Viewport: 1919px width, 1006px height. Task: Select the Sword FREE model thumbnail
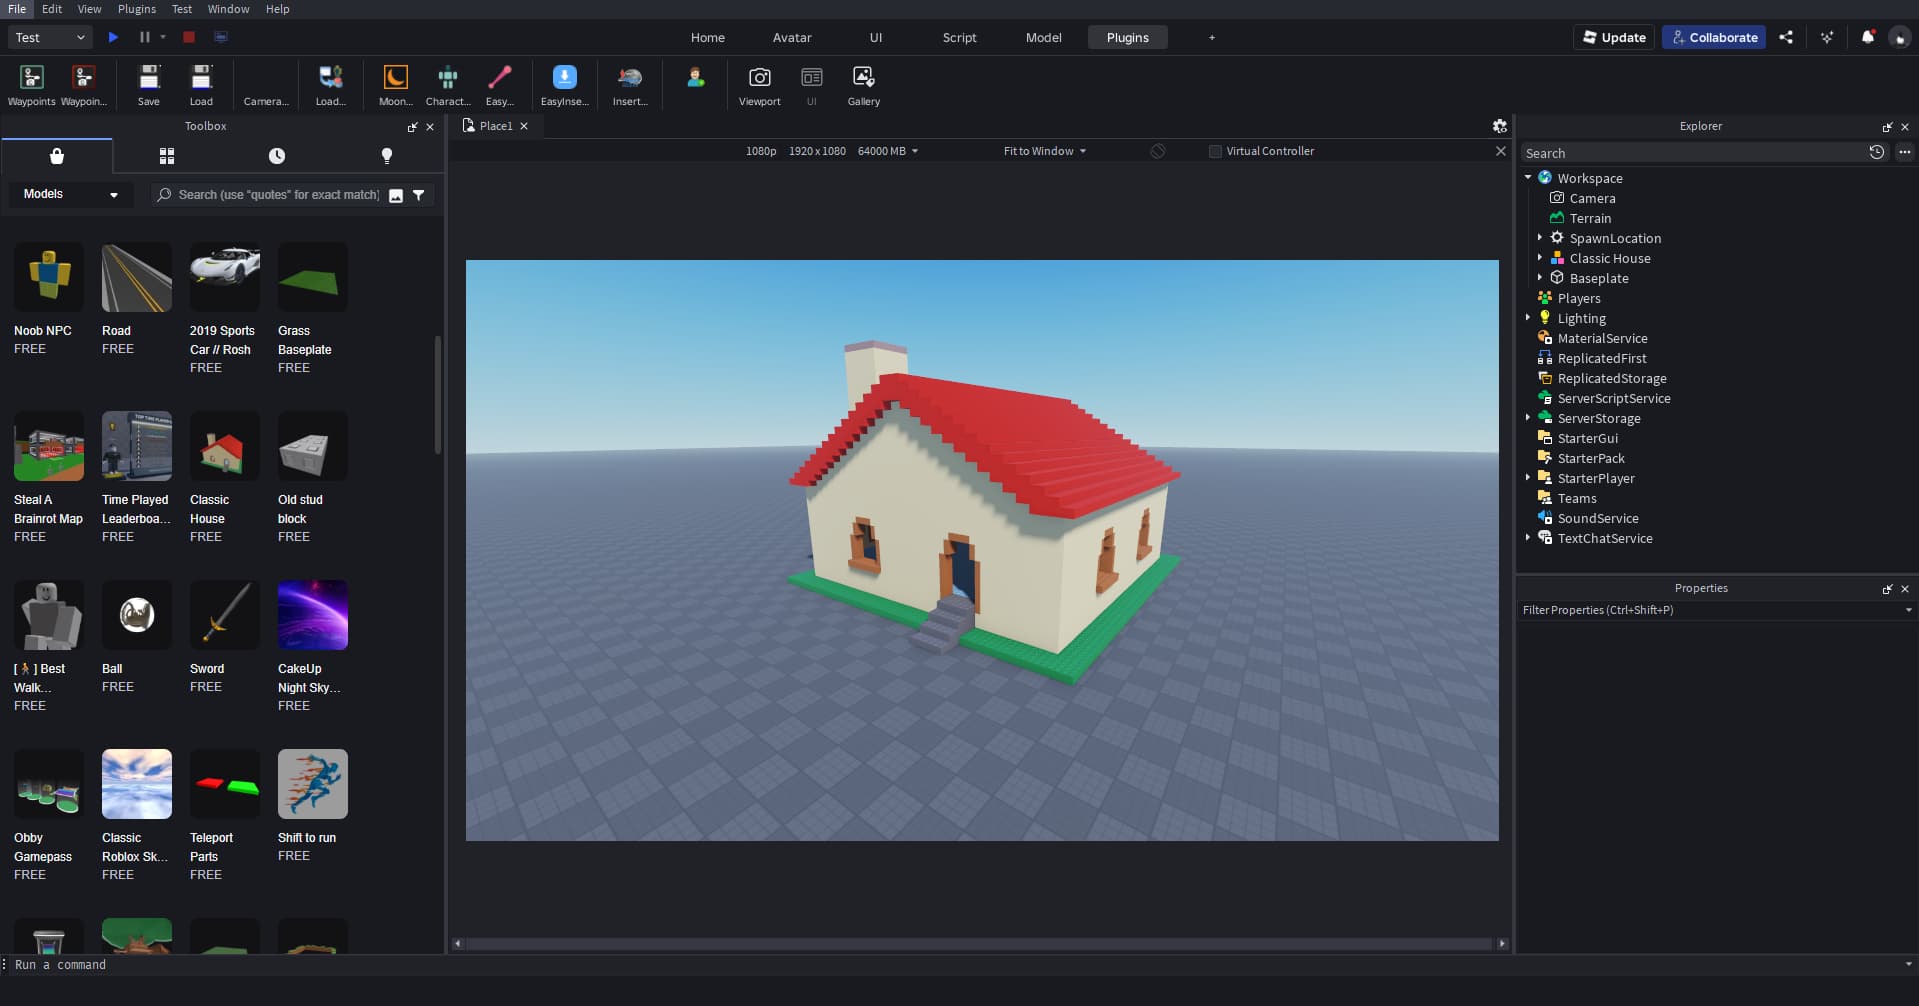[x=224, y=615]
